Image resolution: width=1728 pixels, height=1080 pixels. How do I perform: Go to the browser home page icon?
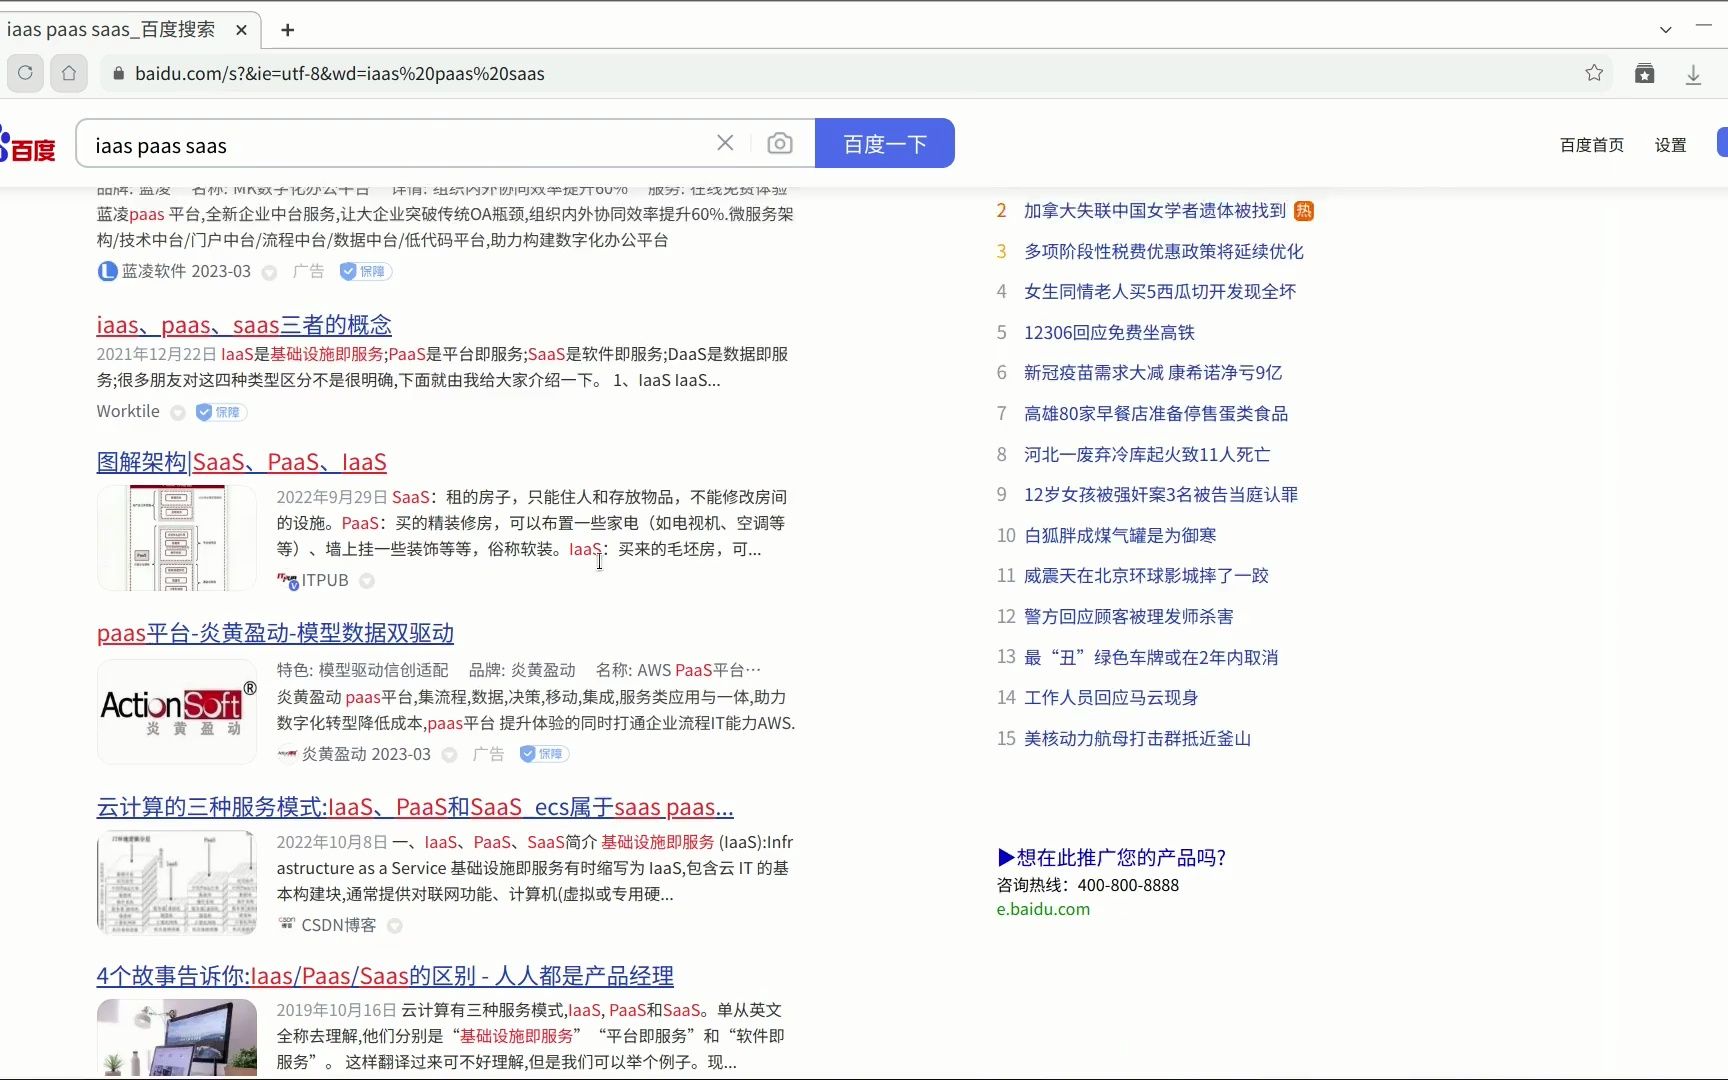[x=69, y=73]
